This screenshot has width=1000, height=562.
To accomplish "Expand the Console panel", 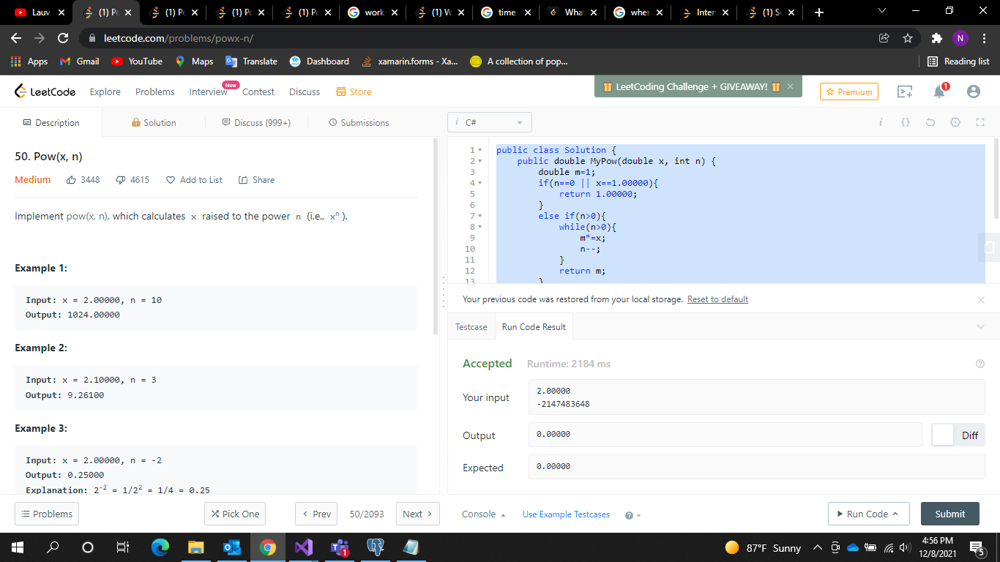I will [x=483, y=514].
